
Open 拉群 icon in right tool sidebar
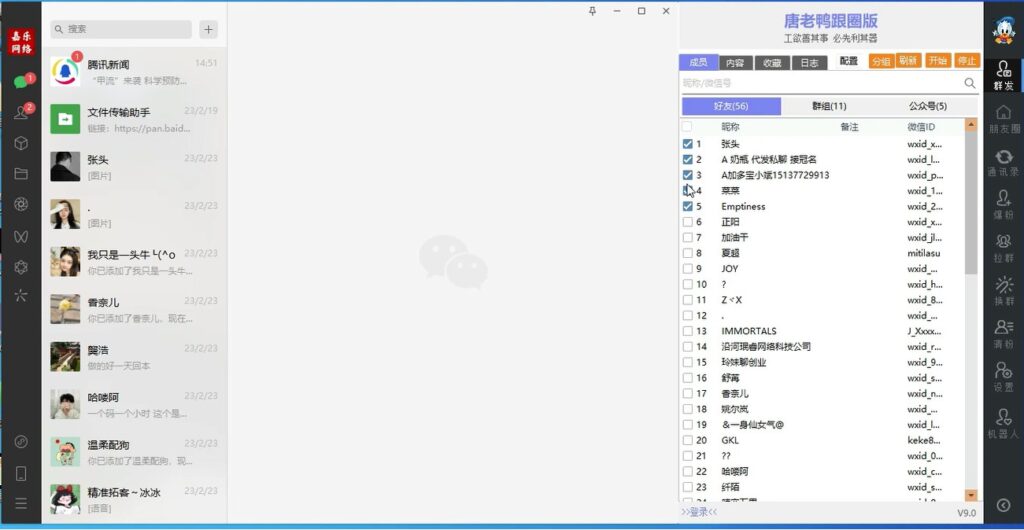pyautogui.click(x=1004, y=248)
